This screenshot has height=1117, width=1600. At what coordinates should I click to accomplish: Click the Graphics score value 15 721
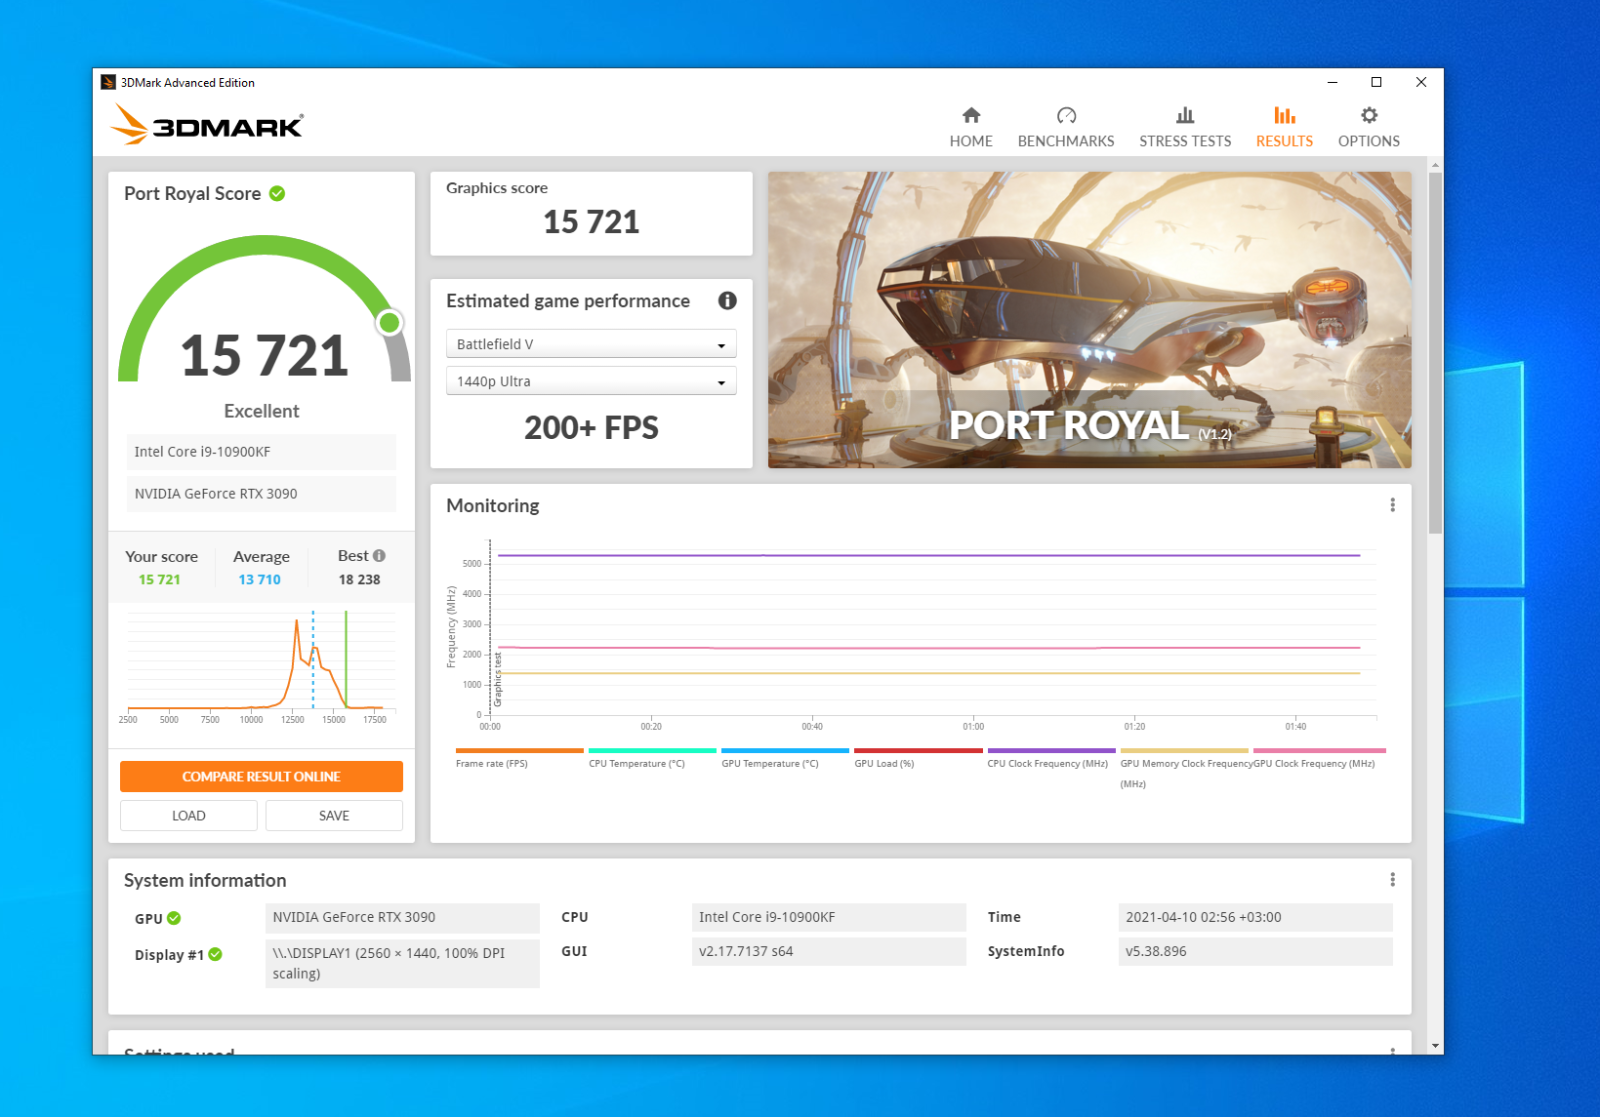coord(591,222)
